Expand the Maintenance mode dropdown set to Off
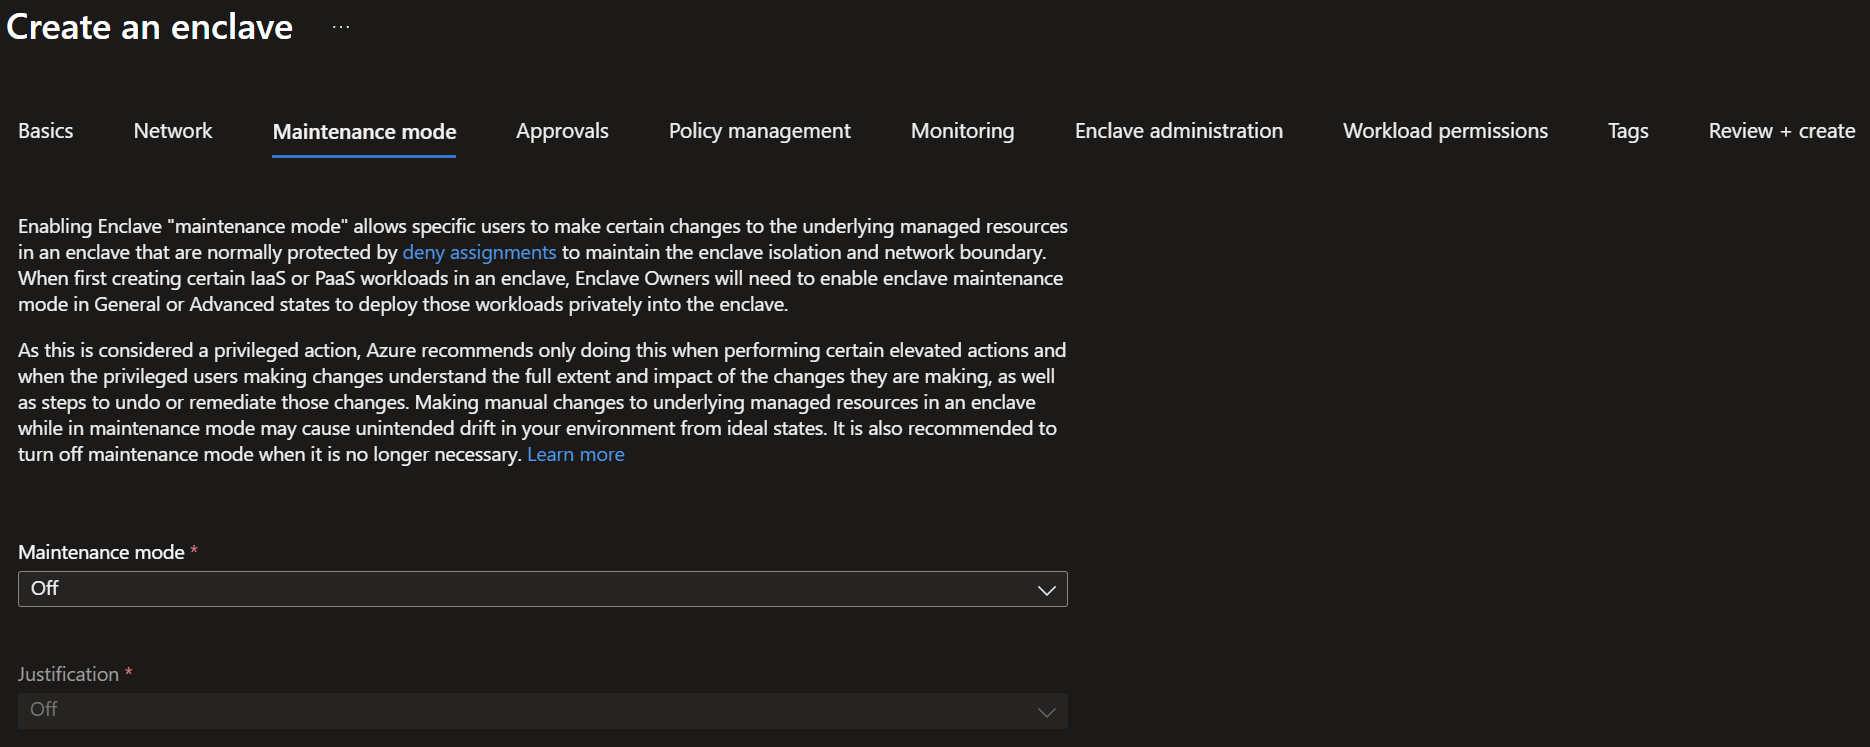This screenshot has width=1870, height=747. [543, 589]
